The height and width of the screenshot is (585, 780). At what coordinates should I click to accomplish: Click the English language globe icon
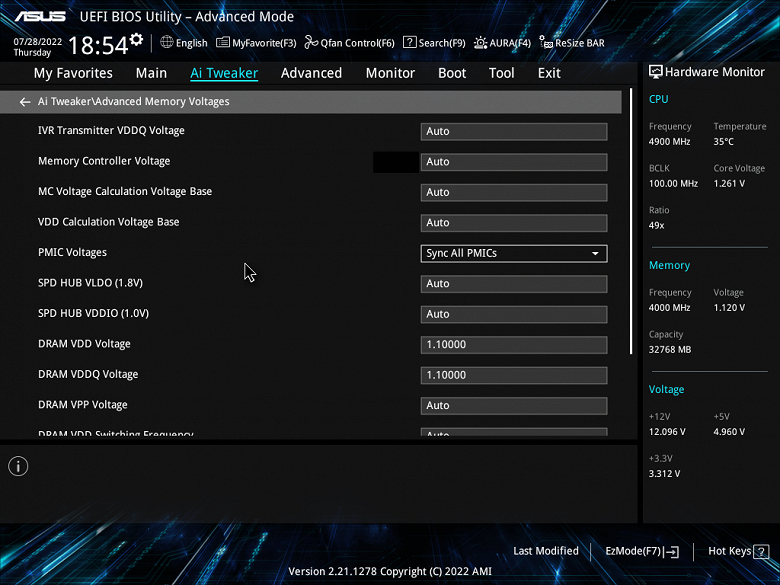(x=167, y=42)
